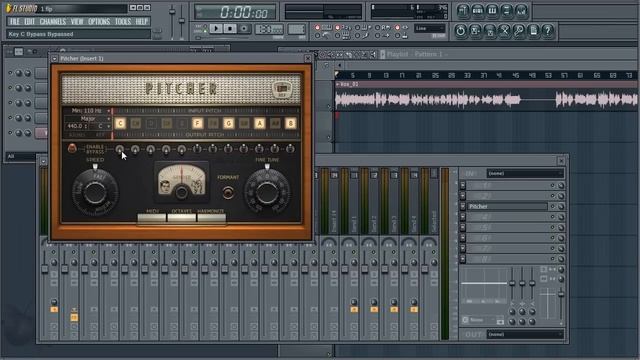The width and height of the screenshot is (640, 360).
Task: Click the Pitcher logo badge
Action: click(282, 89)
